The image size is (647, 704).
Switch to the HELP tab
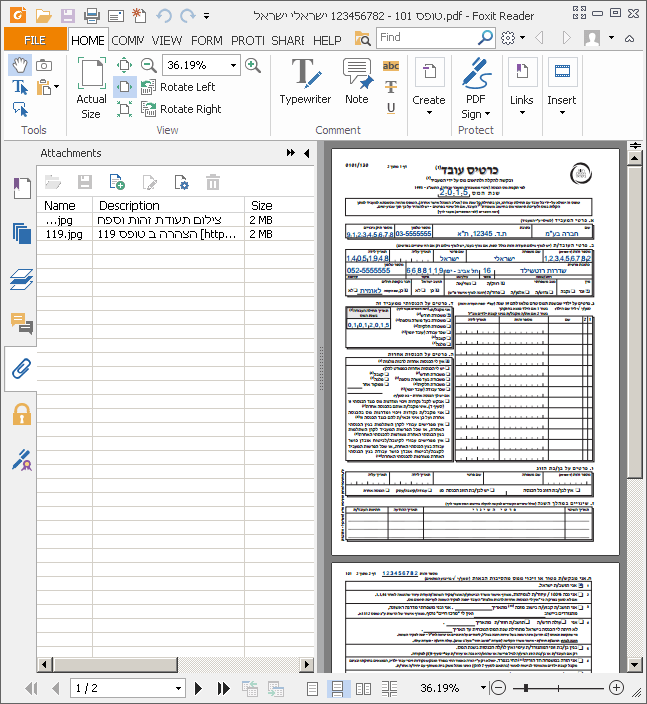coord(327,40)
